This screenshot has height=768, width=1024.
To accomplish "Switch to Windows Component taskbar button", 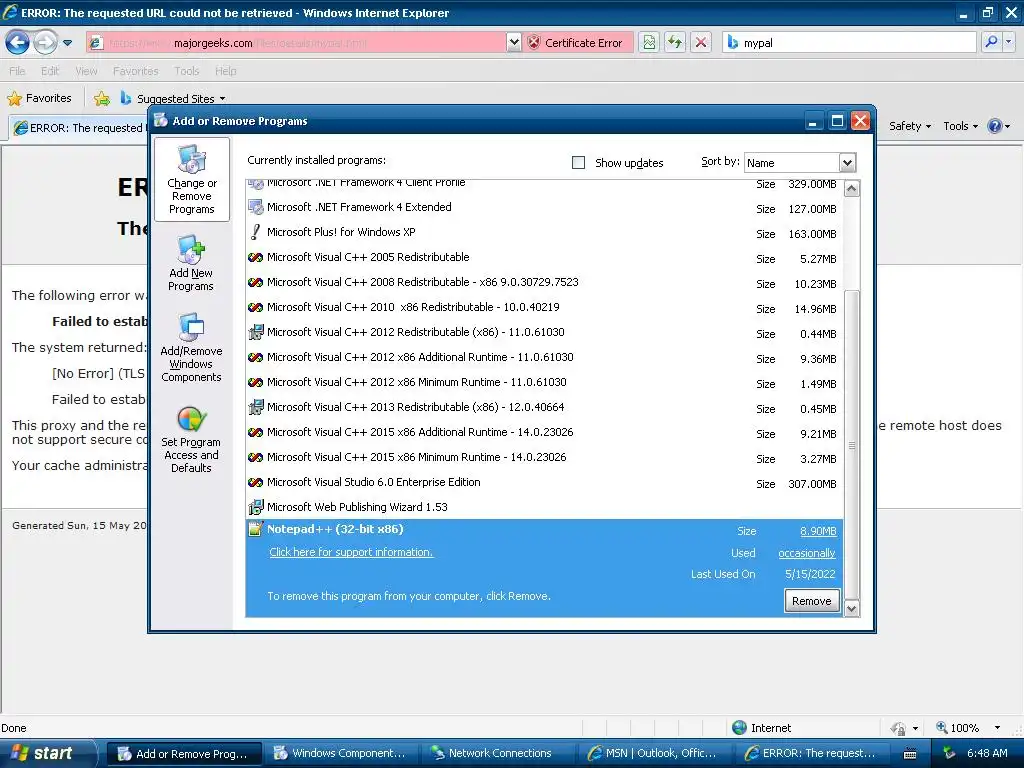I will [x=341, y=753].
